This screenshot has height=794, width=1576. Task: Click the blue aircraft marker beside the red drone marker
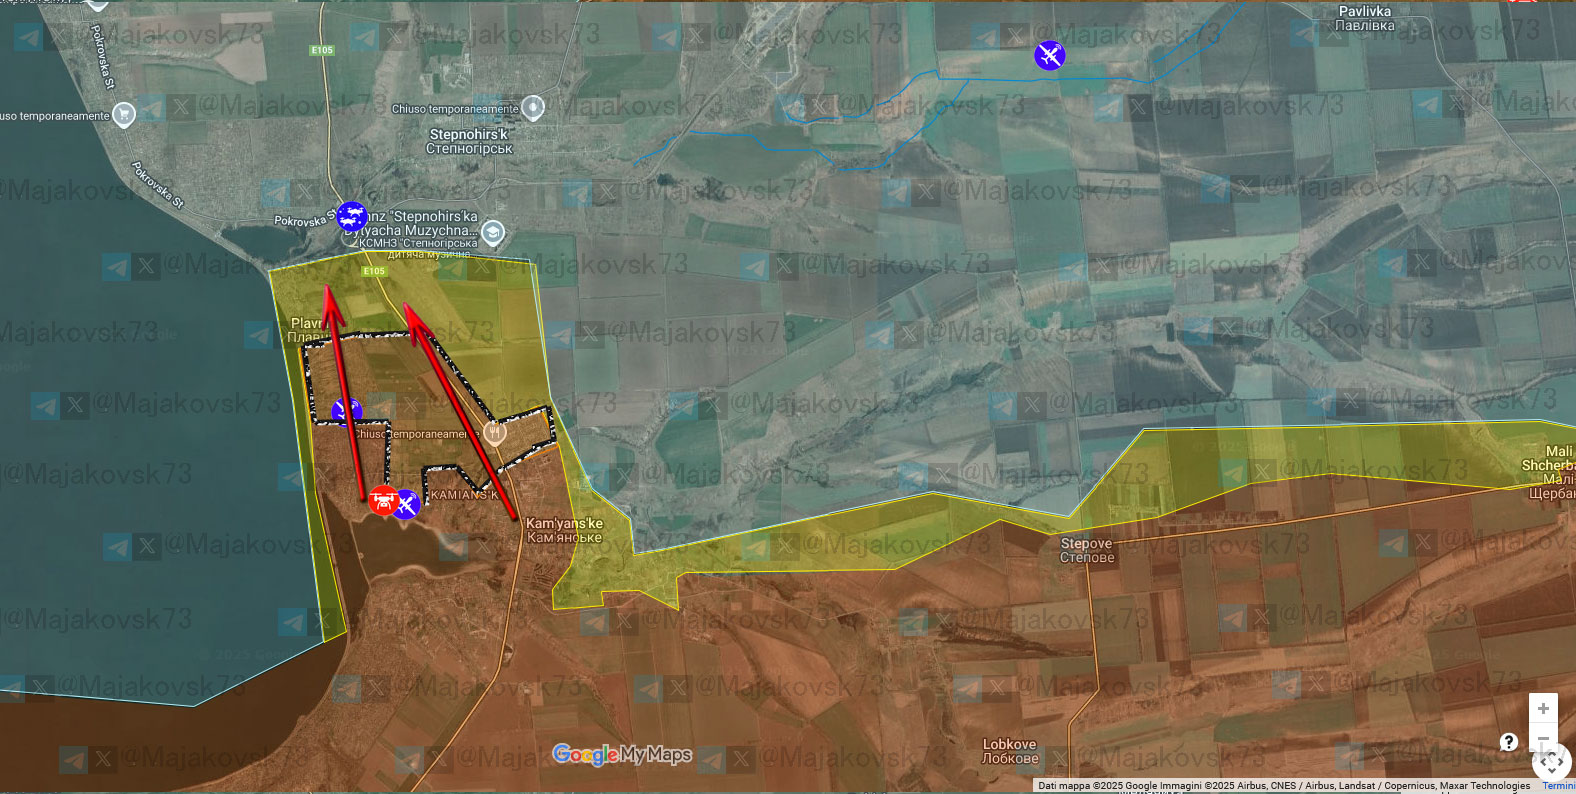point(406,504)
